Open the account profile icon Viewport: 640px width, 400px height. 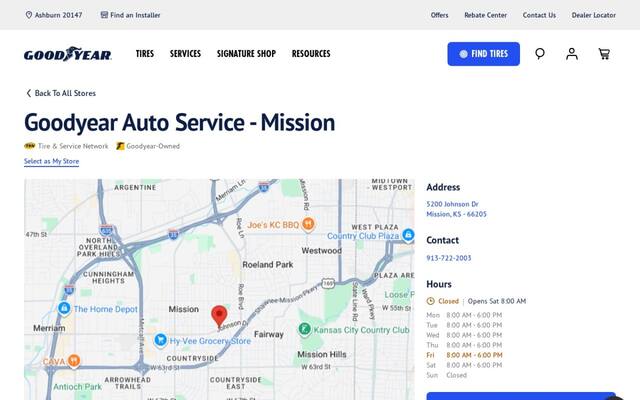[x=572, y=54]
